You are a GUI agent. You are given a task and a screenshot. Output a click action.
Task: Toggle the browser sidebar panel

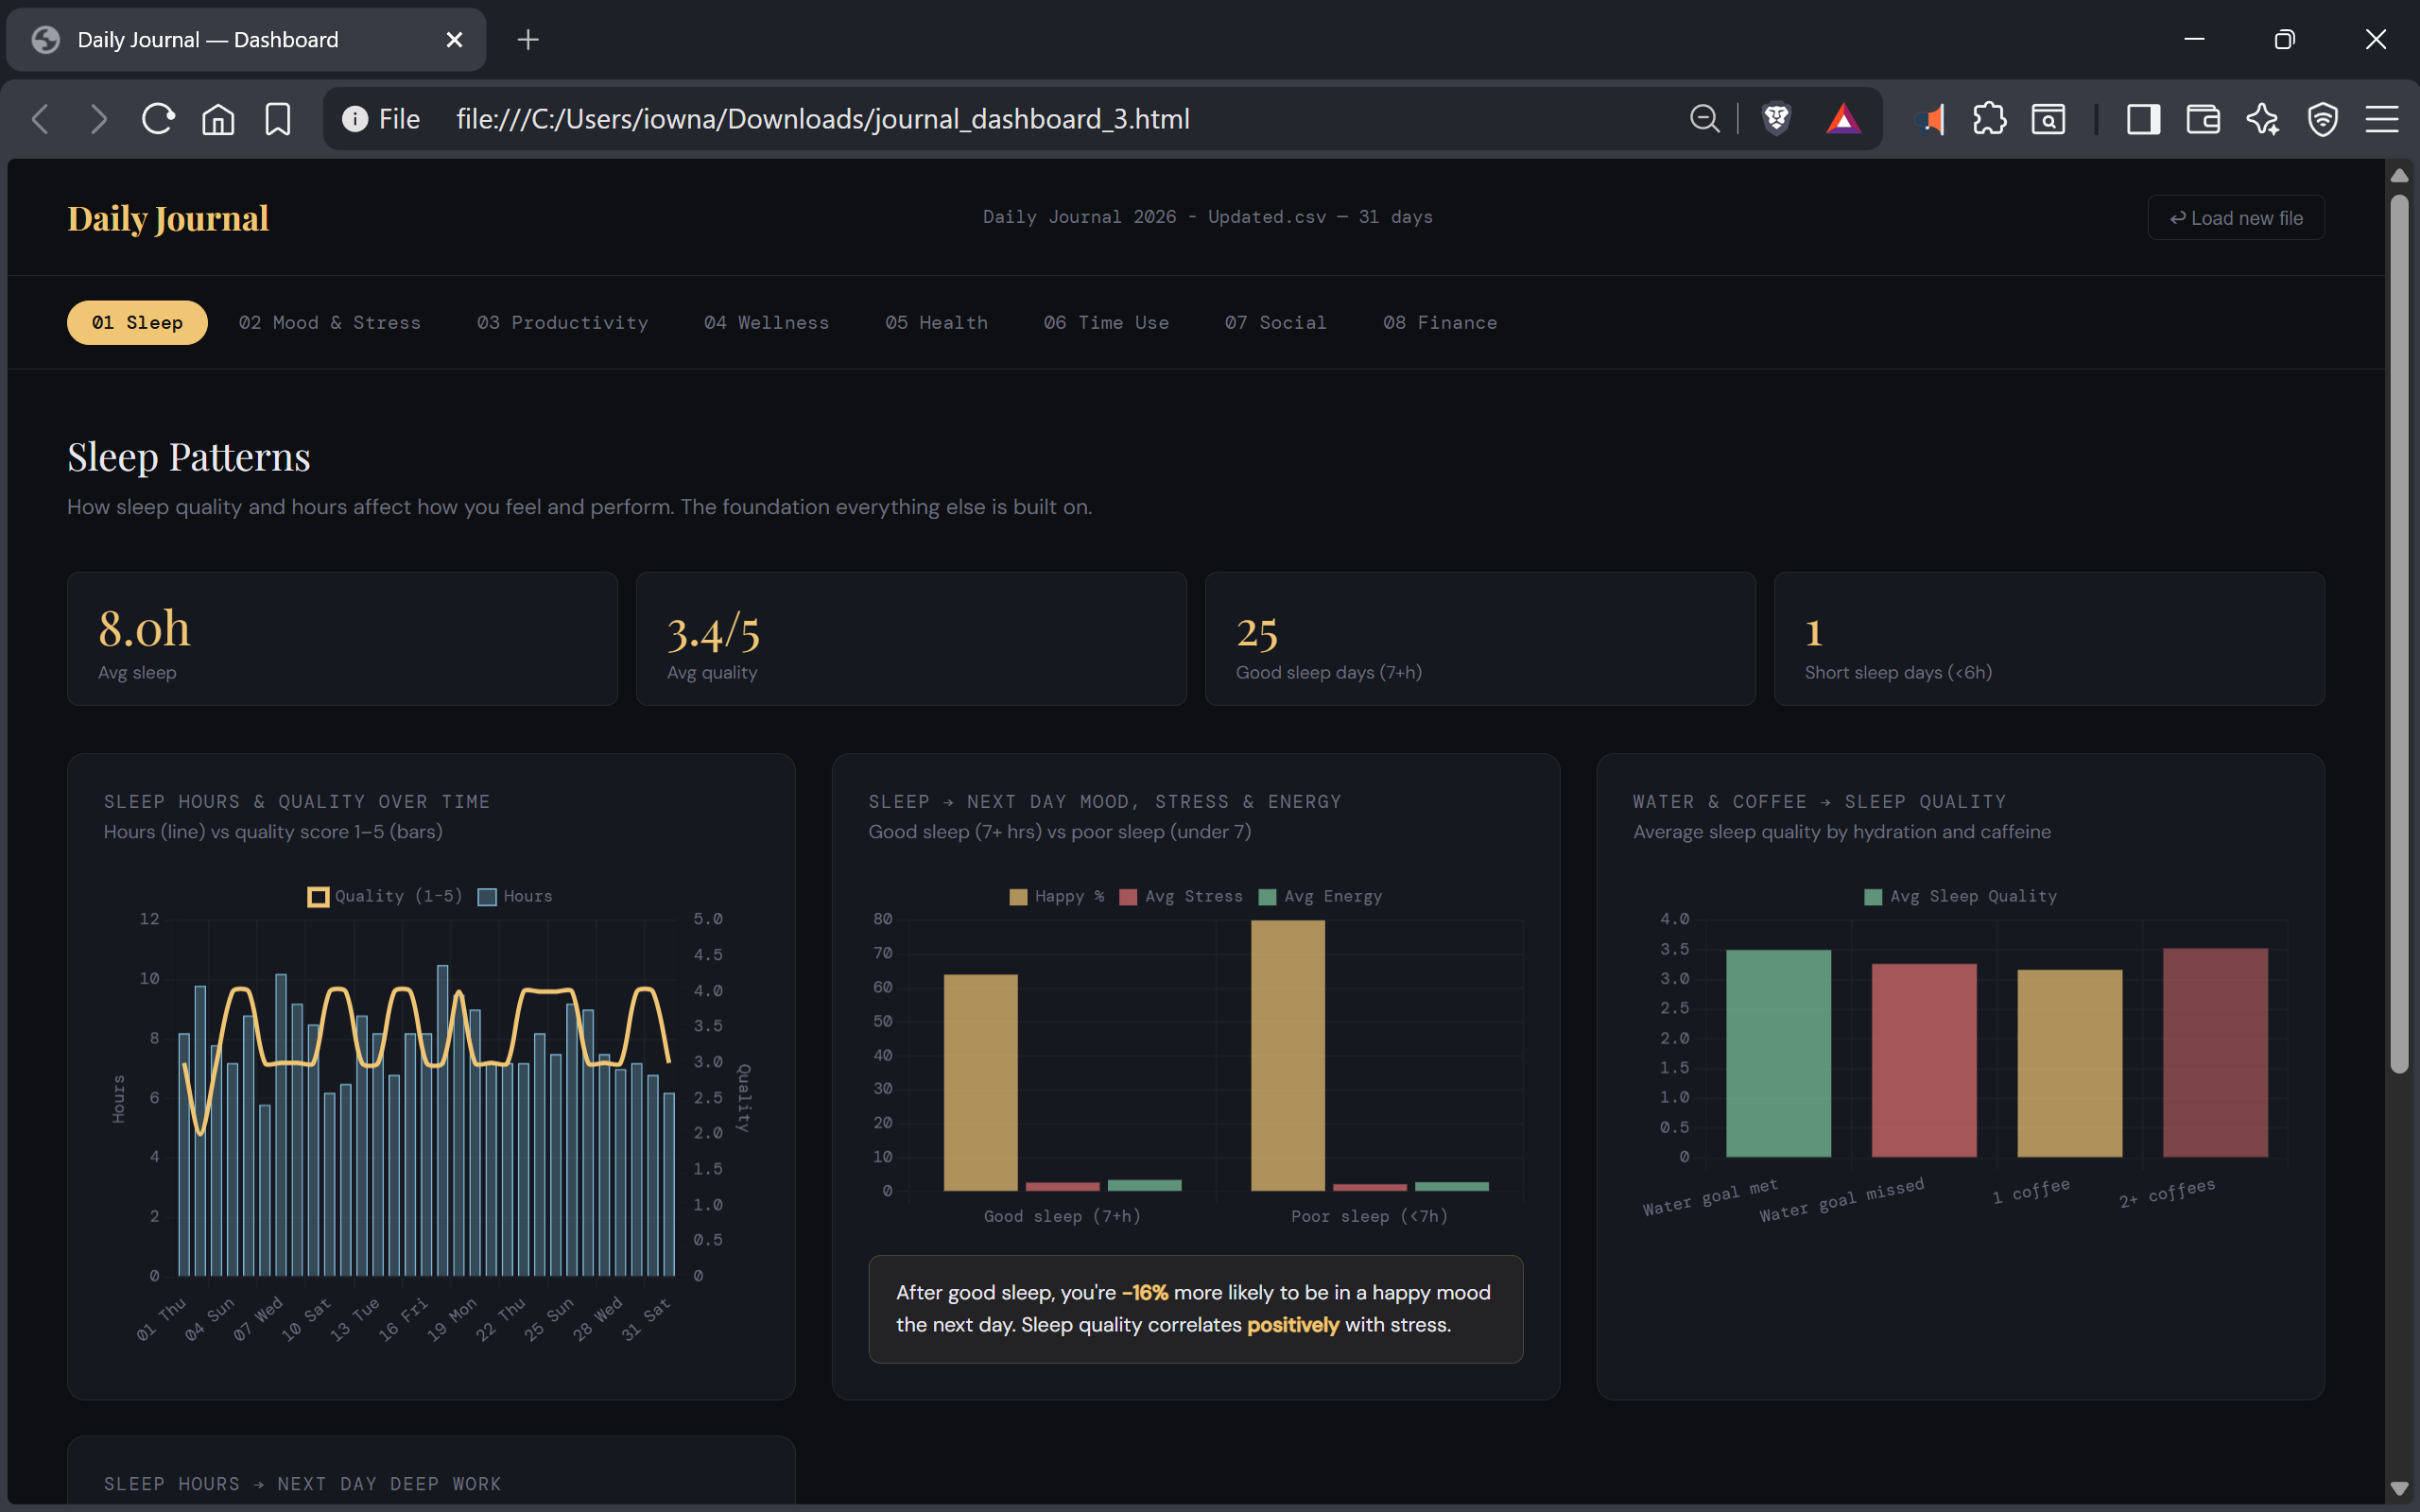tap(2143, 119)
